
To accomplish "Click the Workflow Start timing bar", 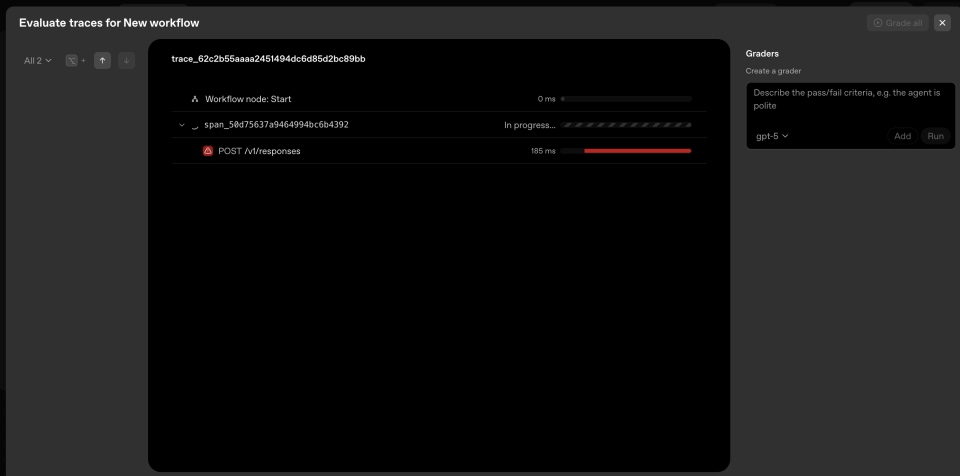I will pos(626,99).
